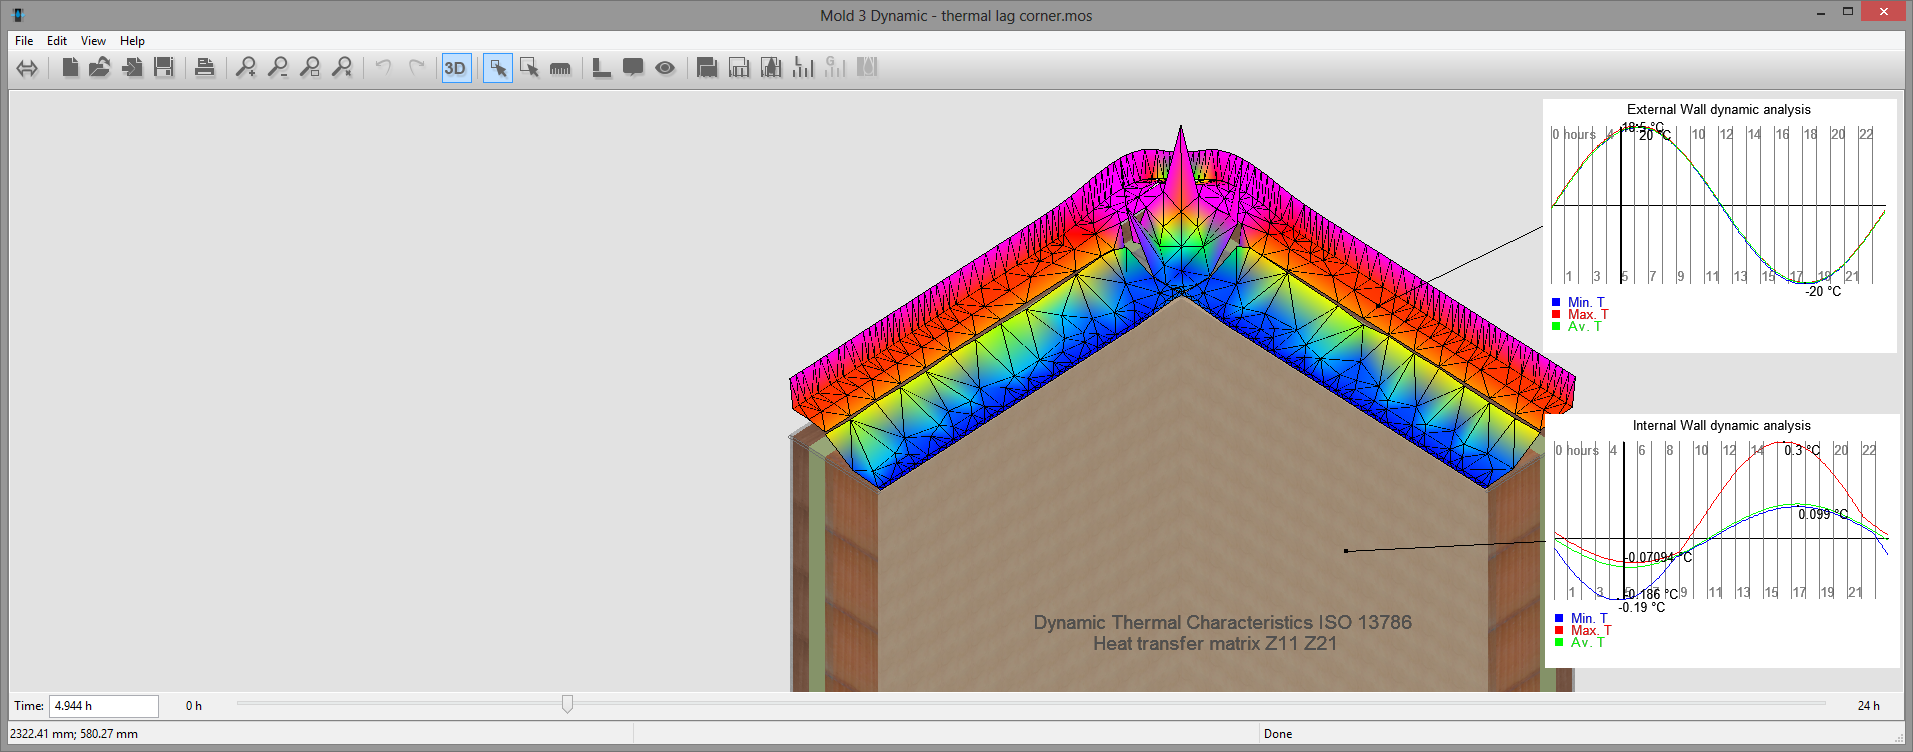Select the rectangle selection pointer tool
Viewport: 1913px width, 752px height.
[x=529, y=68]
